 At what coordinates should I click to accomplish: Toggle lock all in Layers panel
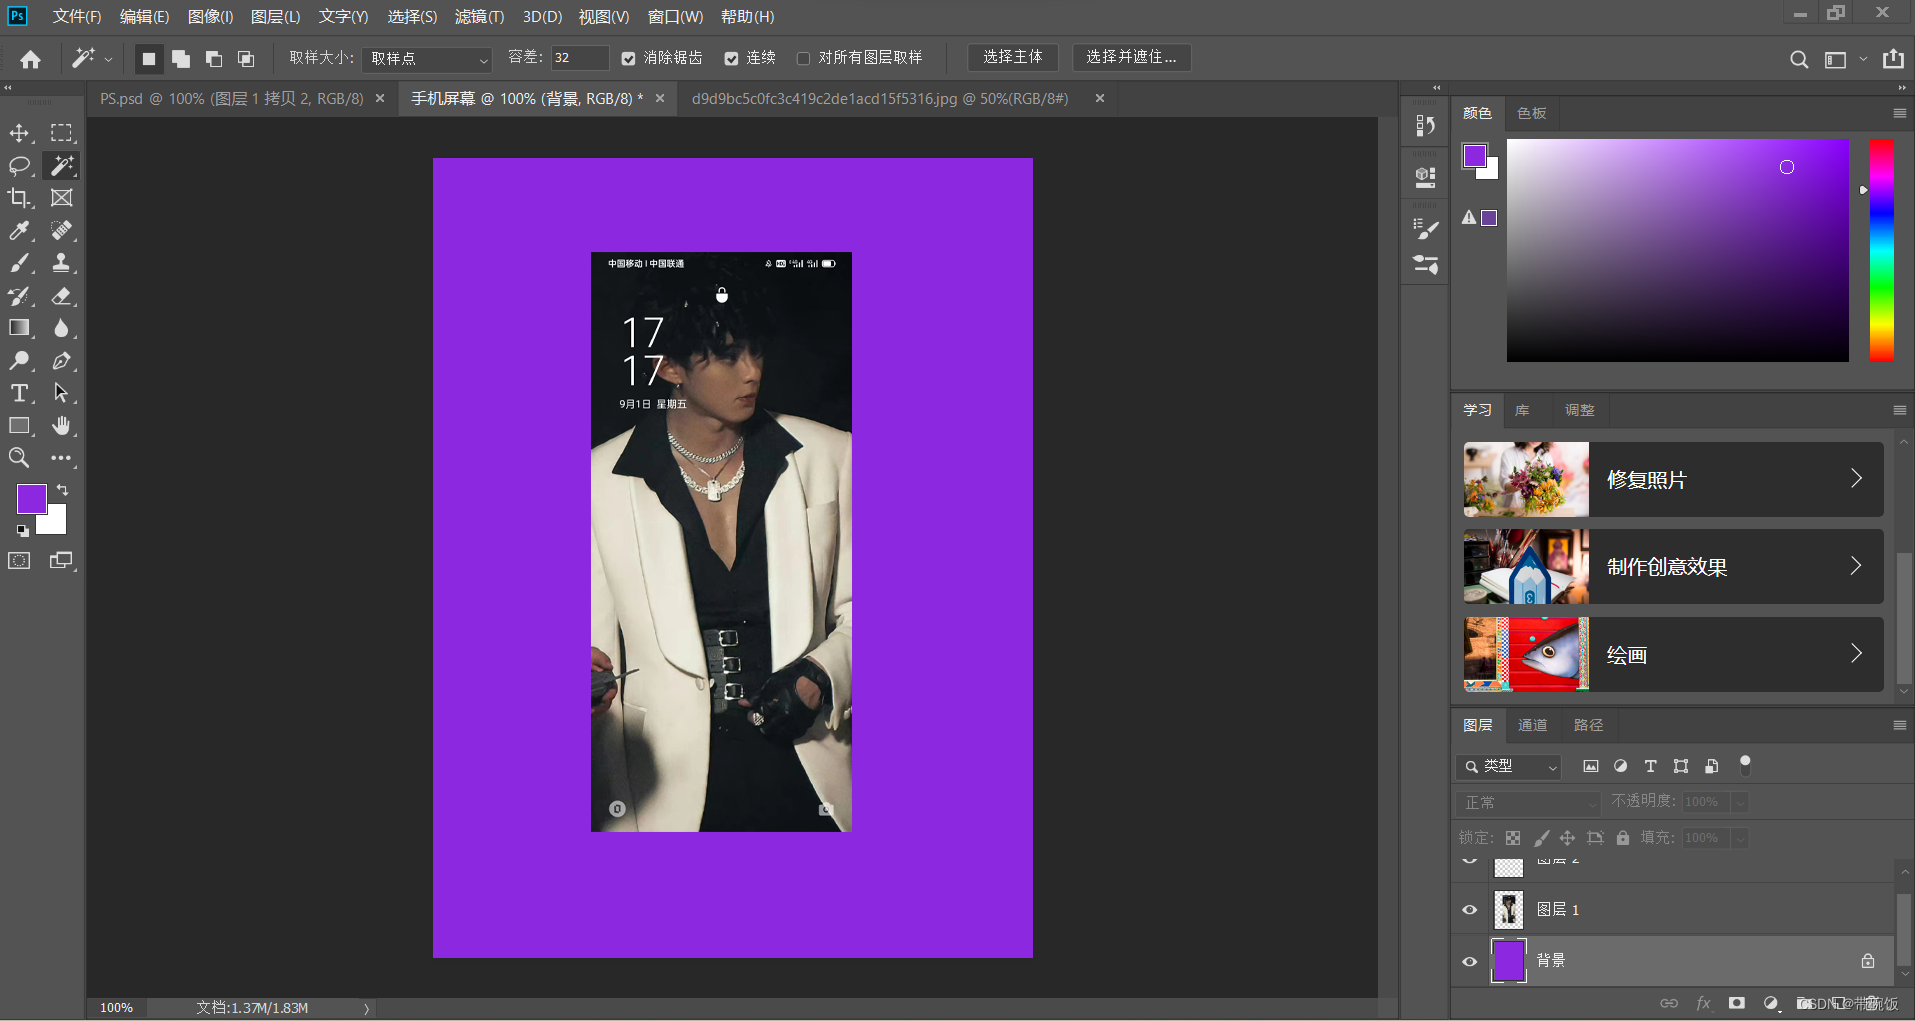(x=1623, y=838)
